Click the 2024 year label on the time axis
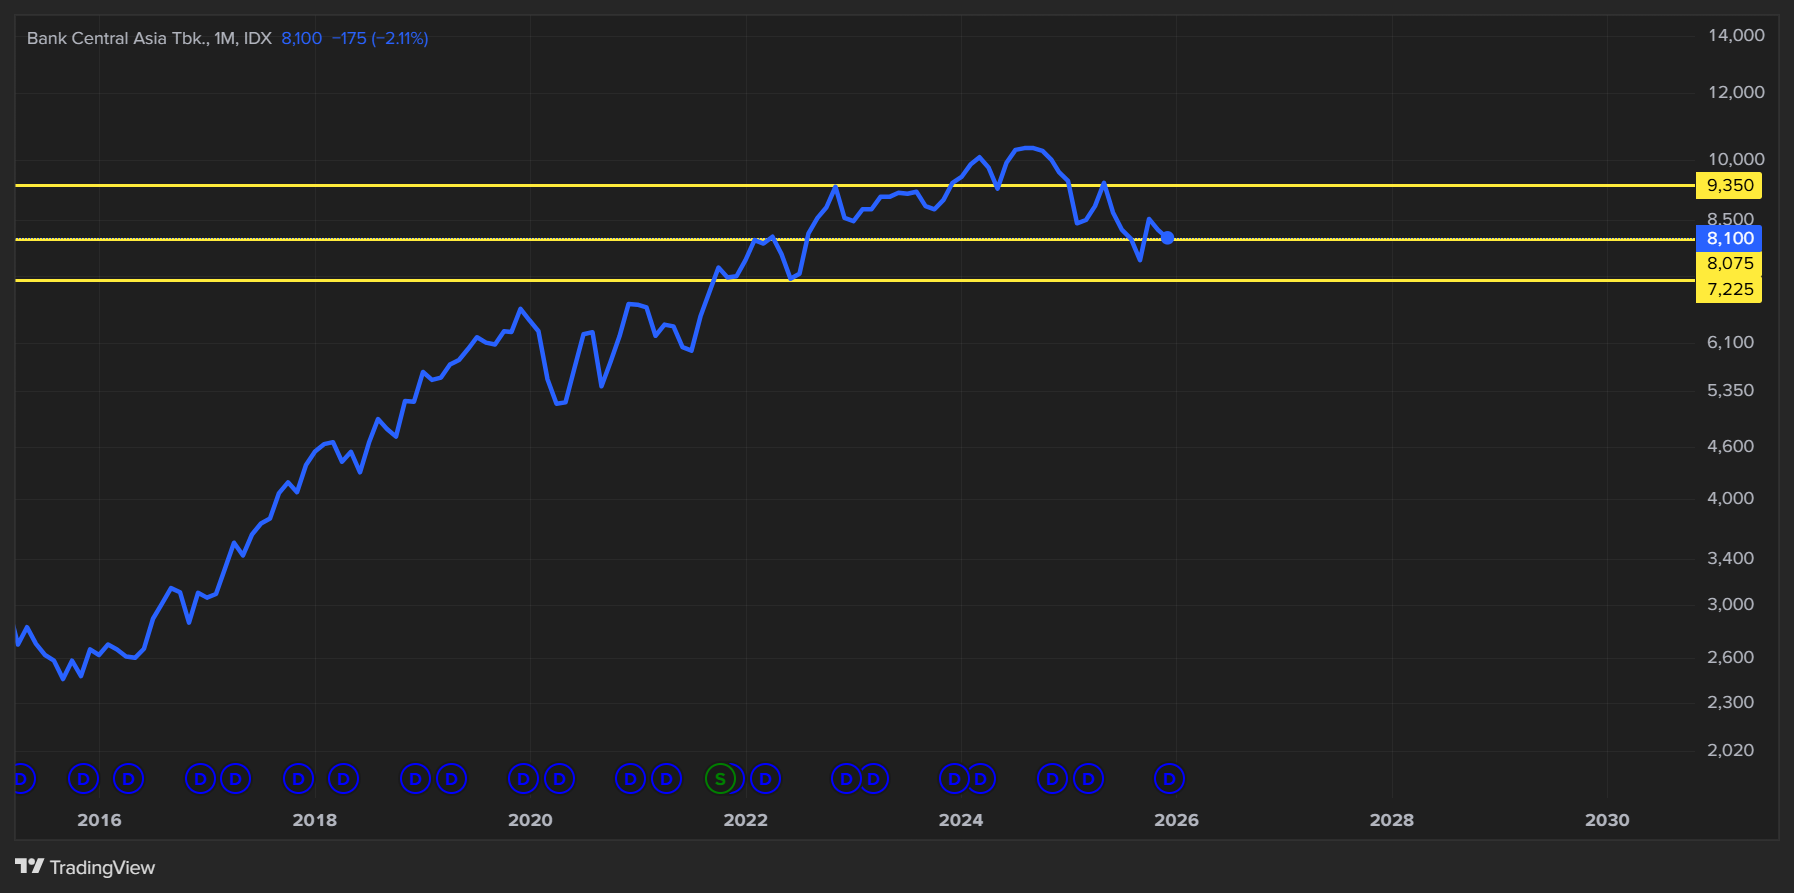The image size is (1794, 893). click(961, 820)
